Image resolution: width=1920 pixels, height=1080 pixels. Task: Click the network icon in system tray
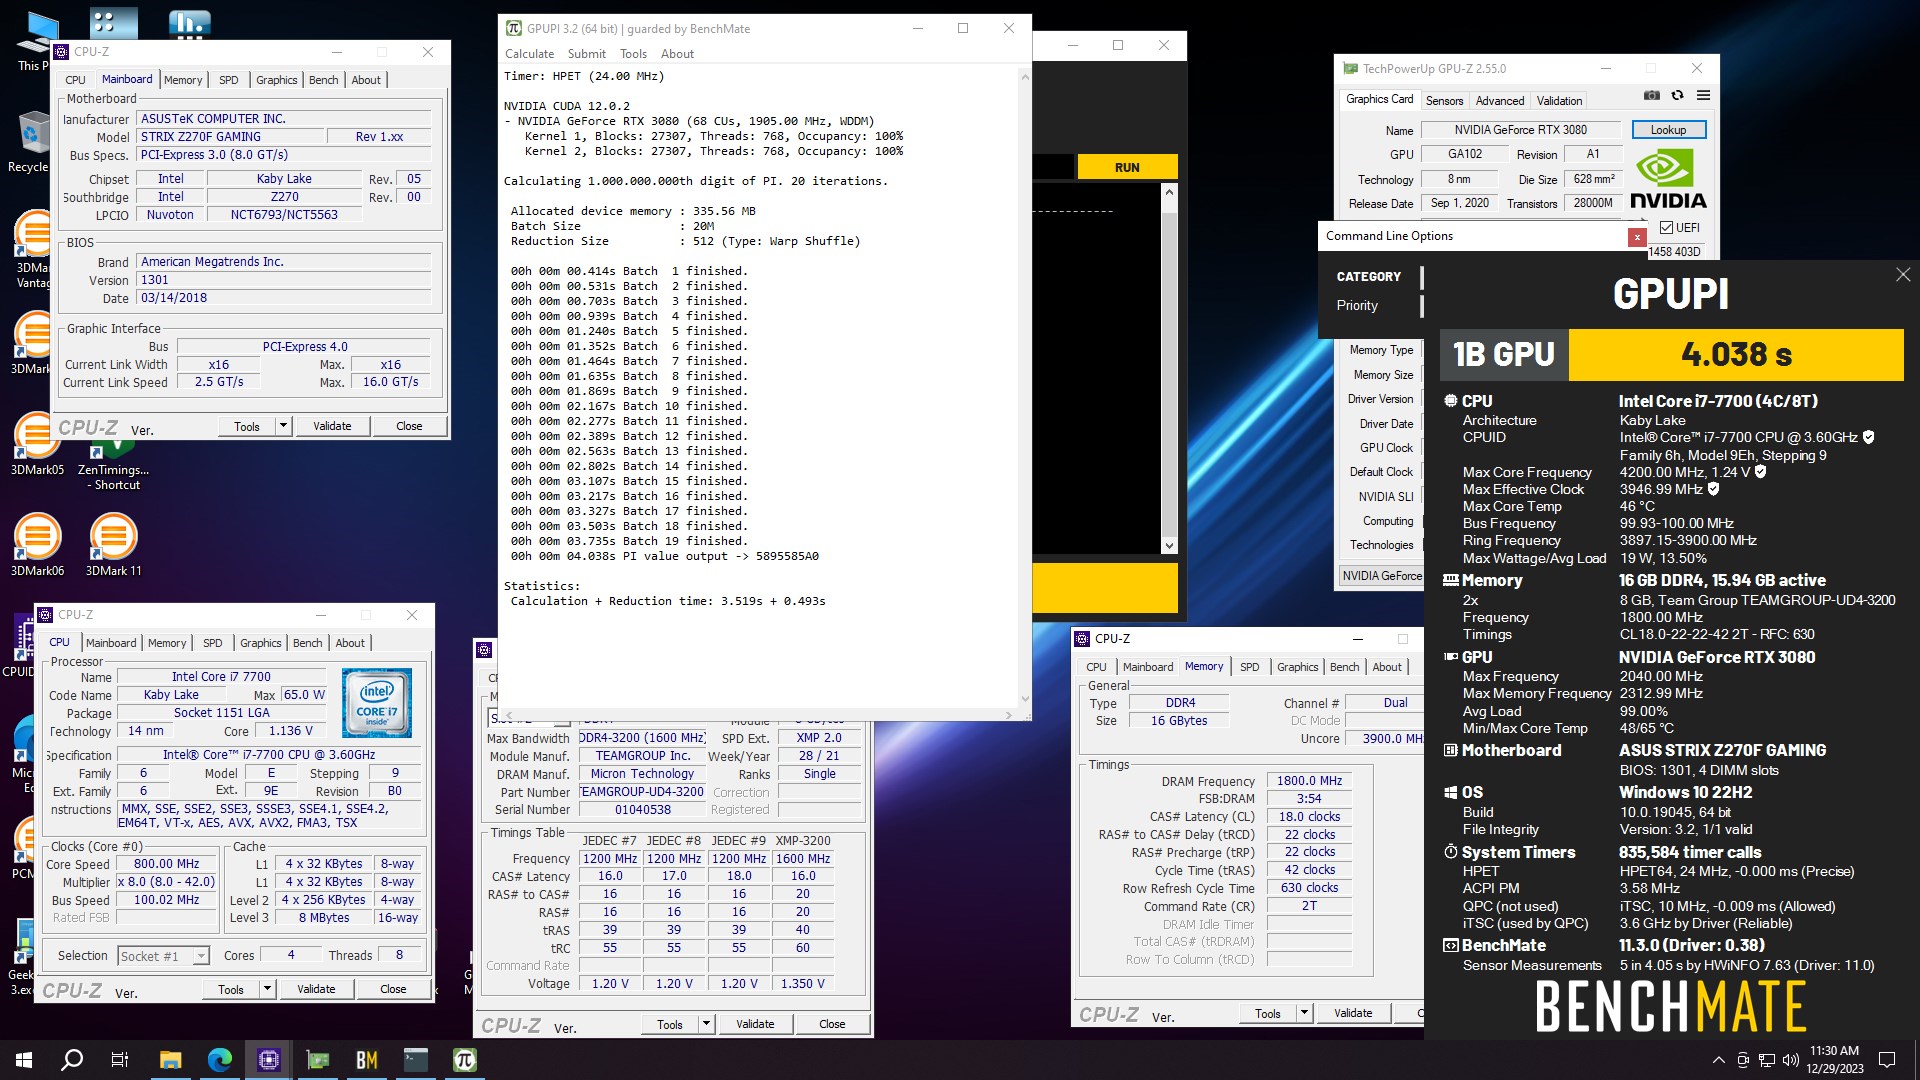pyautogui.click(x=1767, y=1060)
